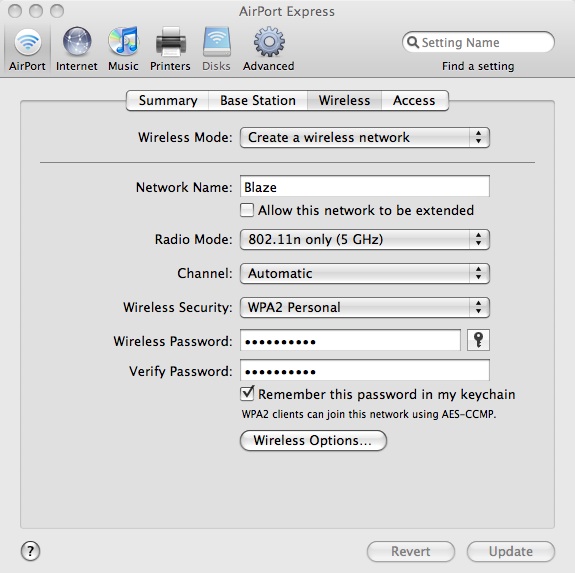Click the Wireless Options... button
This screenshot has width=575, height=573.
(313, 440)
